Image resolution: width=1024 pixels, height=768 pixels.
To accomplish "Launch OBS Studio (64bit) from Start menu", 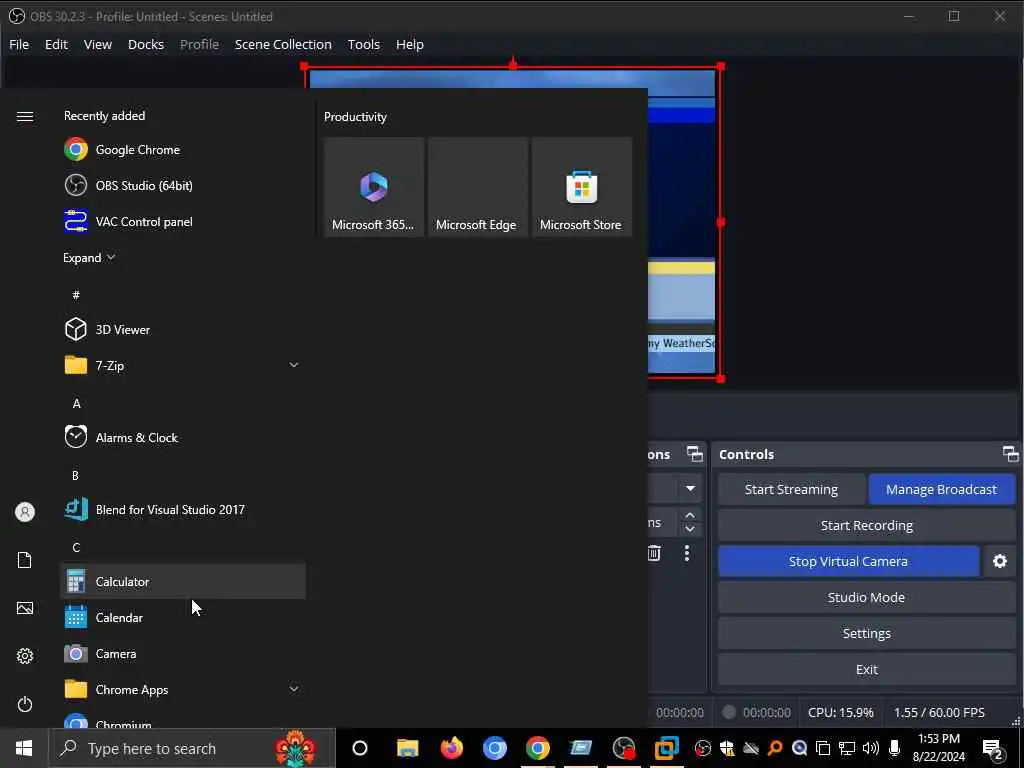I will click(x=183, y=185).
